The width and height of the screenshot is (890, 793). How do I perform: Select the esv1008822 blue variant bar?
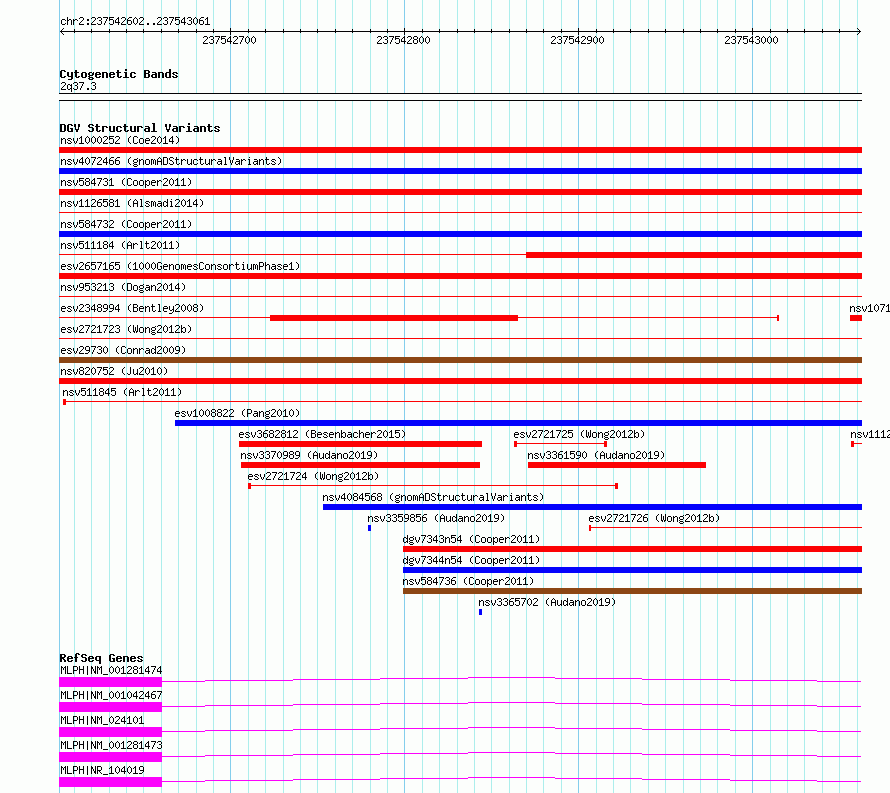pos(518,423)
